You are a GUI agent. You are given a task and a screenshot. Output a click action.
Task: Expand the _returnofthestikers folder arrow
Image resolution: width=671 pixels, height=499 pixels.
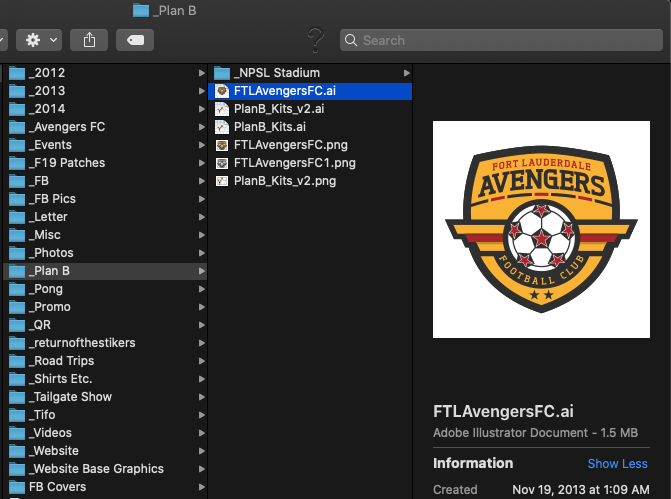pos(202,343)
